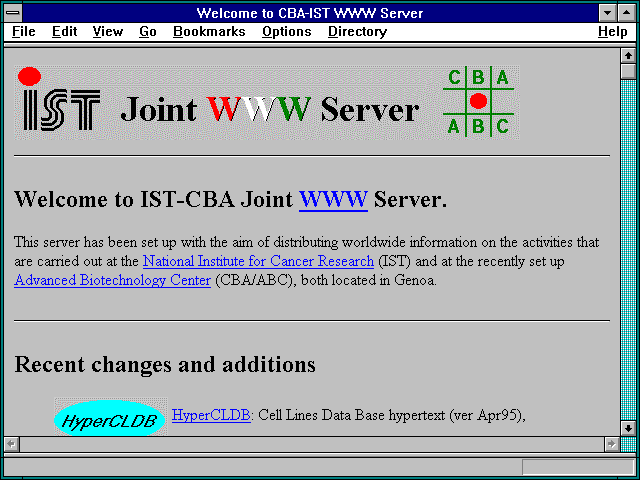Click the window title 'Welcome to CBA-IST WWW Server'
The width and height of the screenshot is (640, 480).
[x=310, y=13]
